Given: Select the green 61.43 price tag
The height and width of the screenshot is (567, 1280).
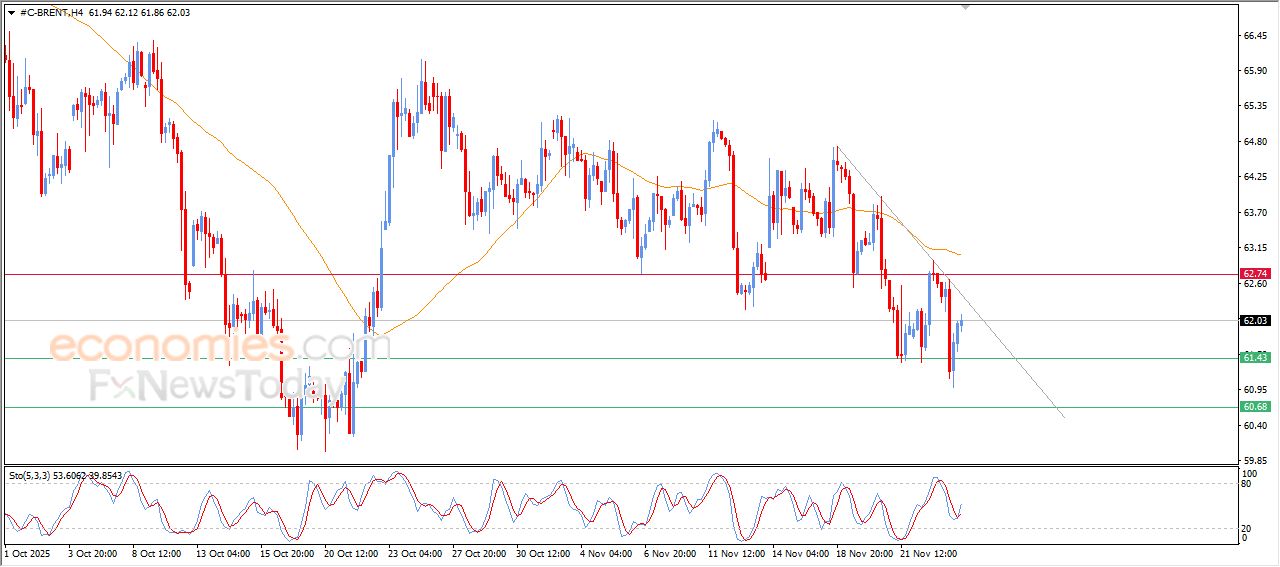Looking at the screenshot, I should [1255, 358].
